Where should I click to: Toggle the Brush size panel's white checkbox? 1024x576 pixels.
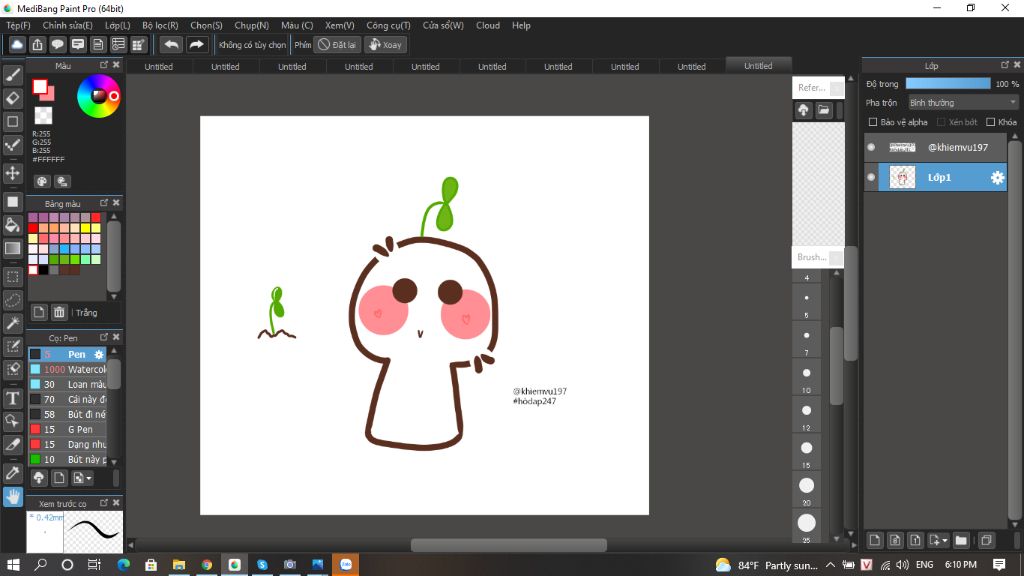[x=836, y=257]
